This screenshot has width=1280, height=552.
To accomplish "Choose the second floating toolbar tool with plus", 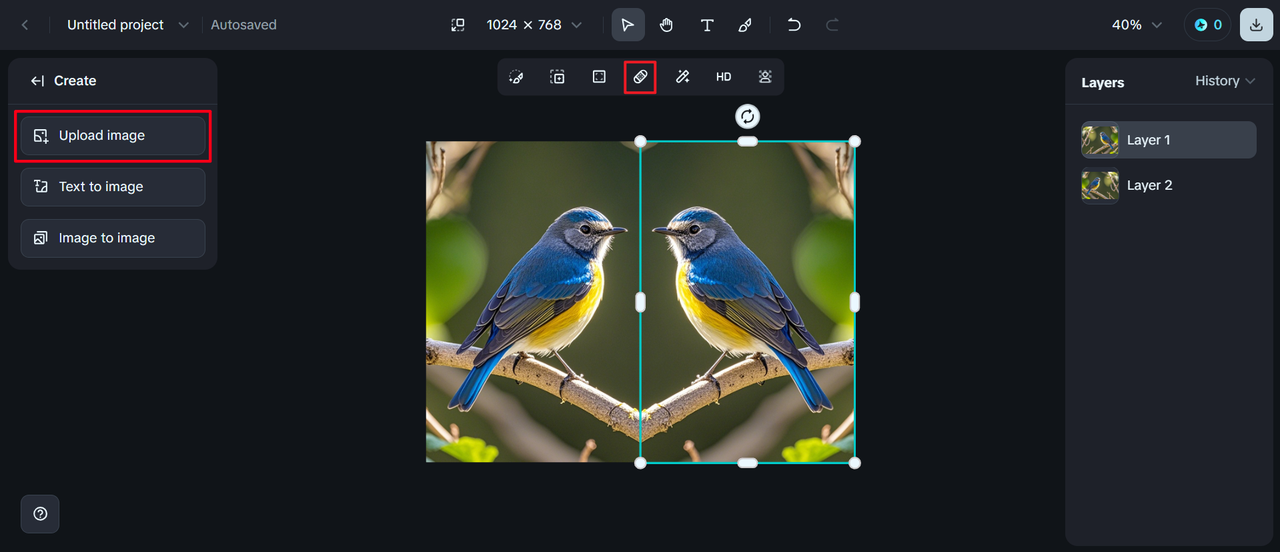I will pyautogui.click(x=558, y=77).
